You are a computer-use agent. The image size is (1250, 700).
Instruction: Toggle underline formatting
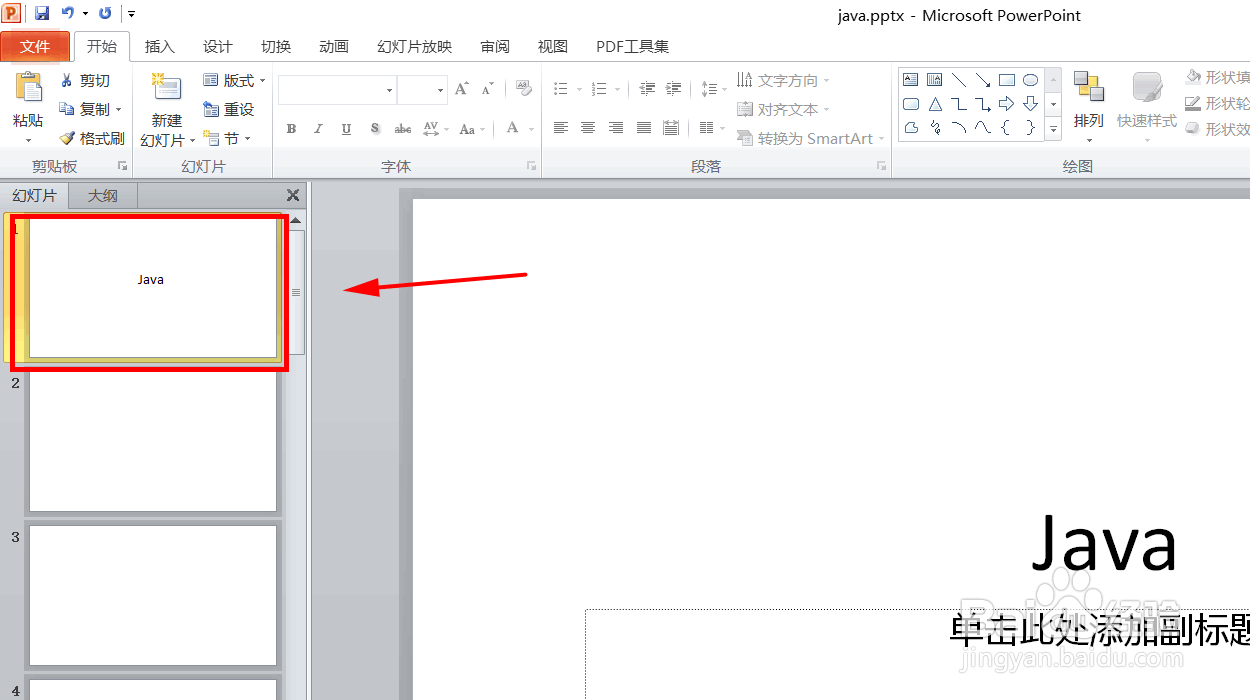coord(346,128)
